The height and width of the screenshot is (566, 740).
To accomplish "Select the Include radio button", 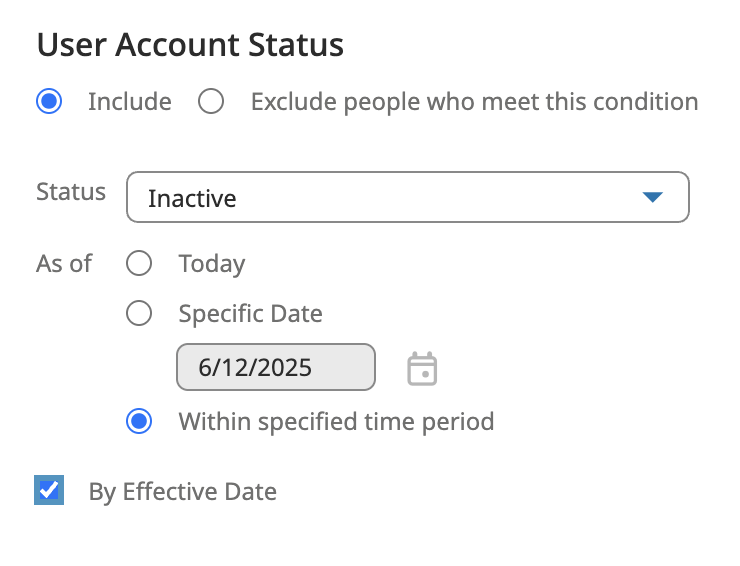I will pos(49,102).
